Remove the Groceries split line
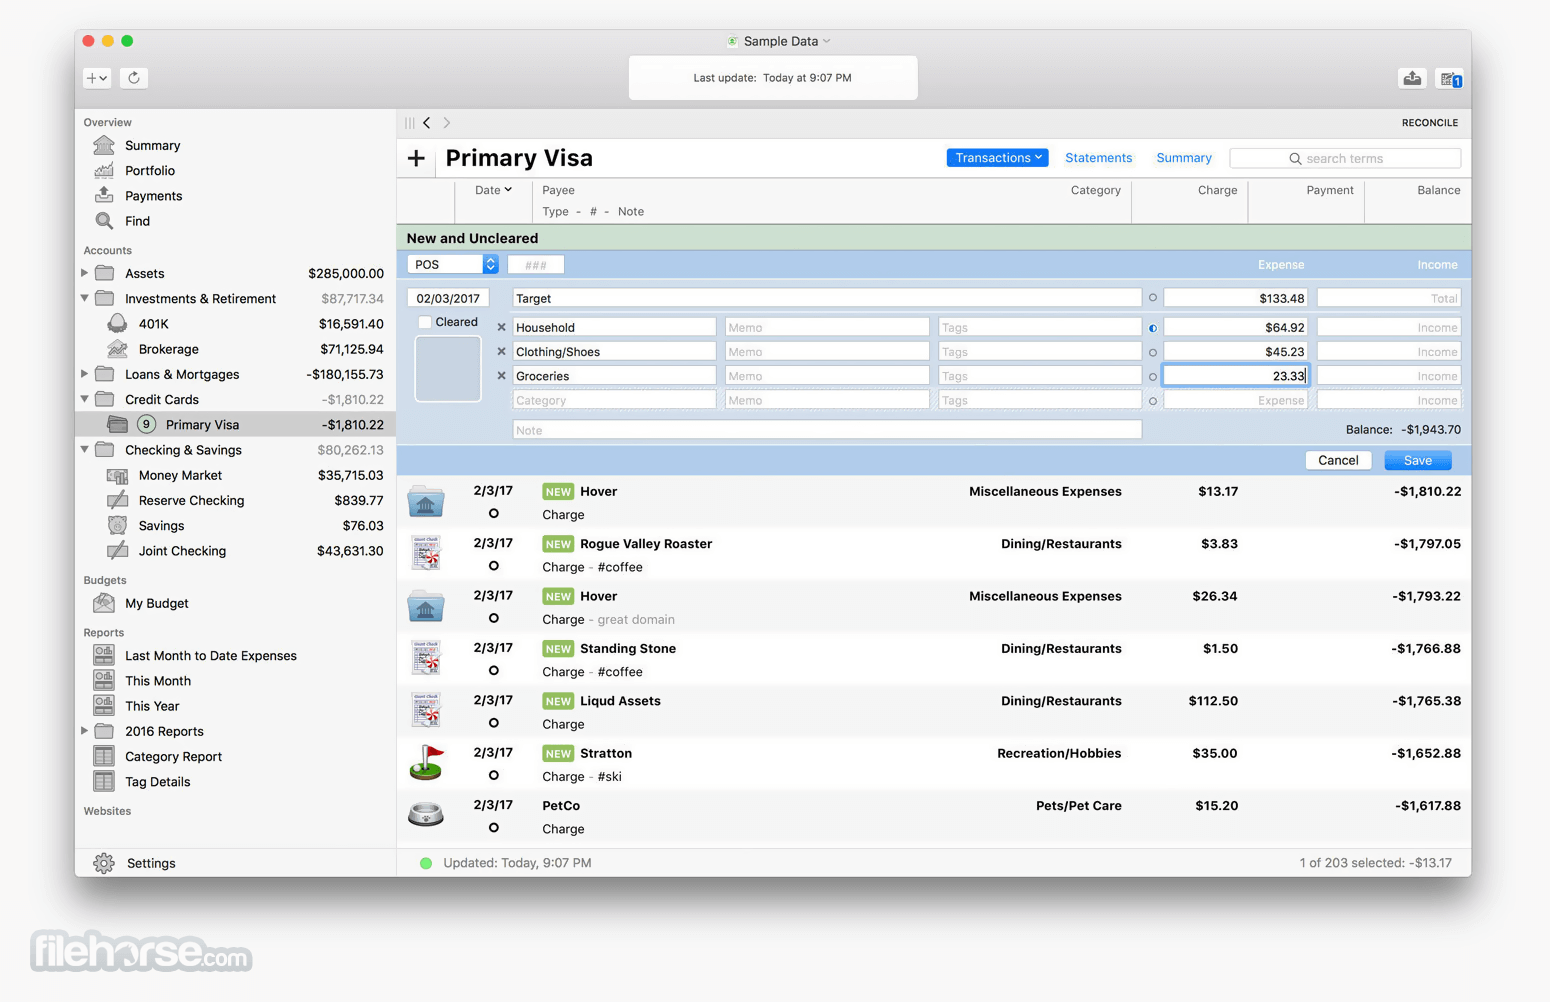1550x1002 pixels. pos(502,376)
